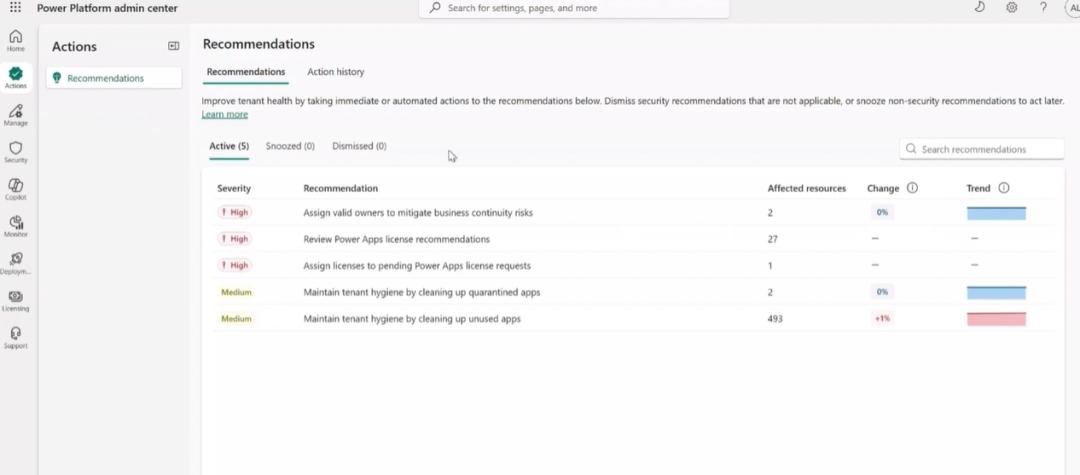Collapse the Actions side panel
This screenshot has width=1080, height=475.
[x=174, y=46]
